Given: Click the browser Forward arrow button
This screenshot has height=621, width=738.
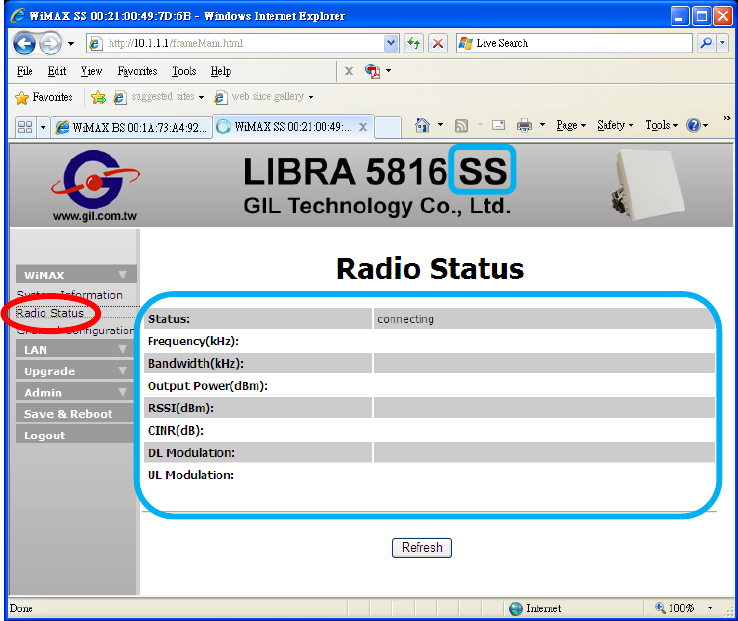Looking at the screenshot, I should [50, 44].
